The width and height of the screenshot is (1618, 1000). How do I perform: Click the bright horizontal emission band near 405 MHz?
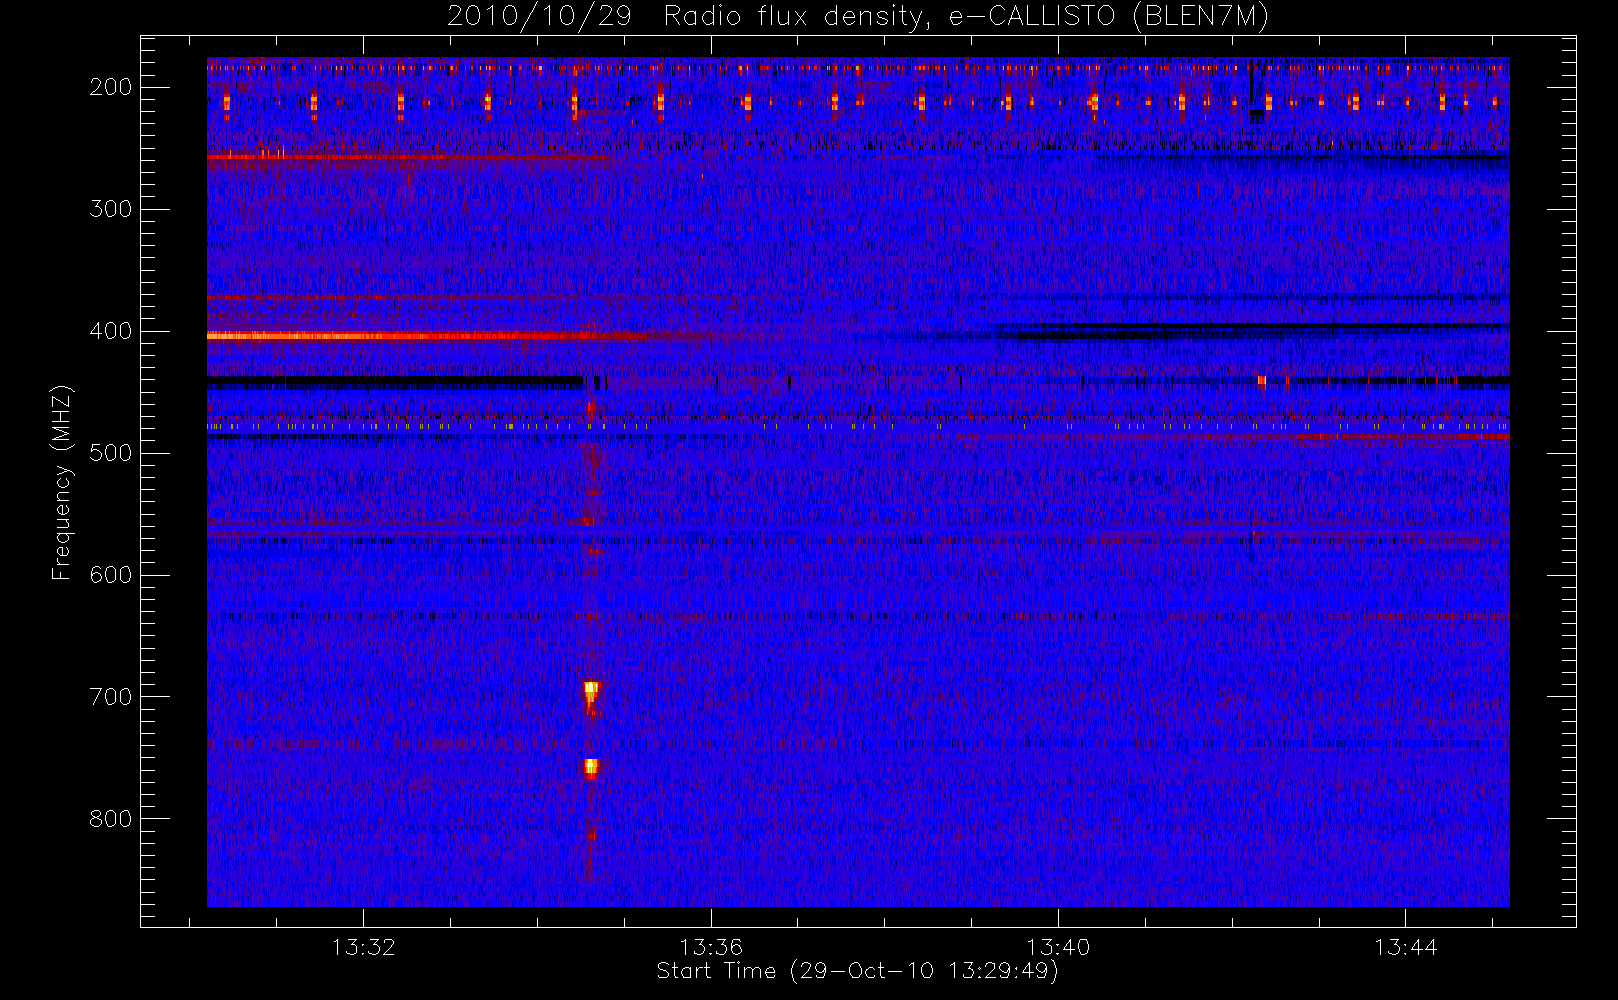(430, 336)
